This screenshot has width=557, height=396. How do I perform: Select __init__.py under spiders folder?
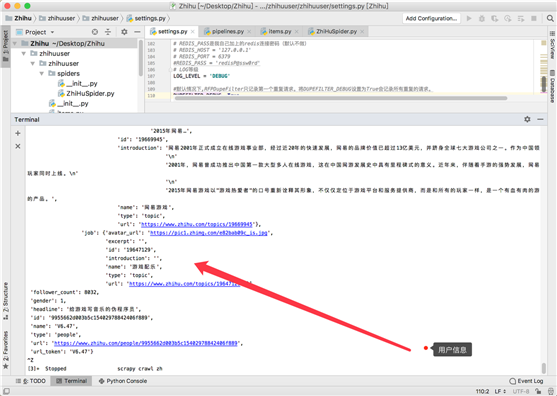(x=77, y=83)
